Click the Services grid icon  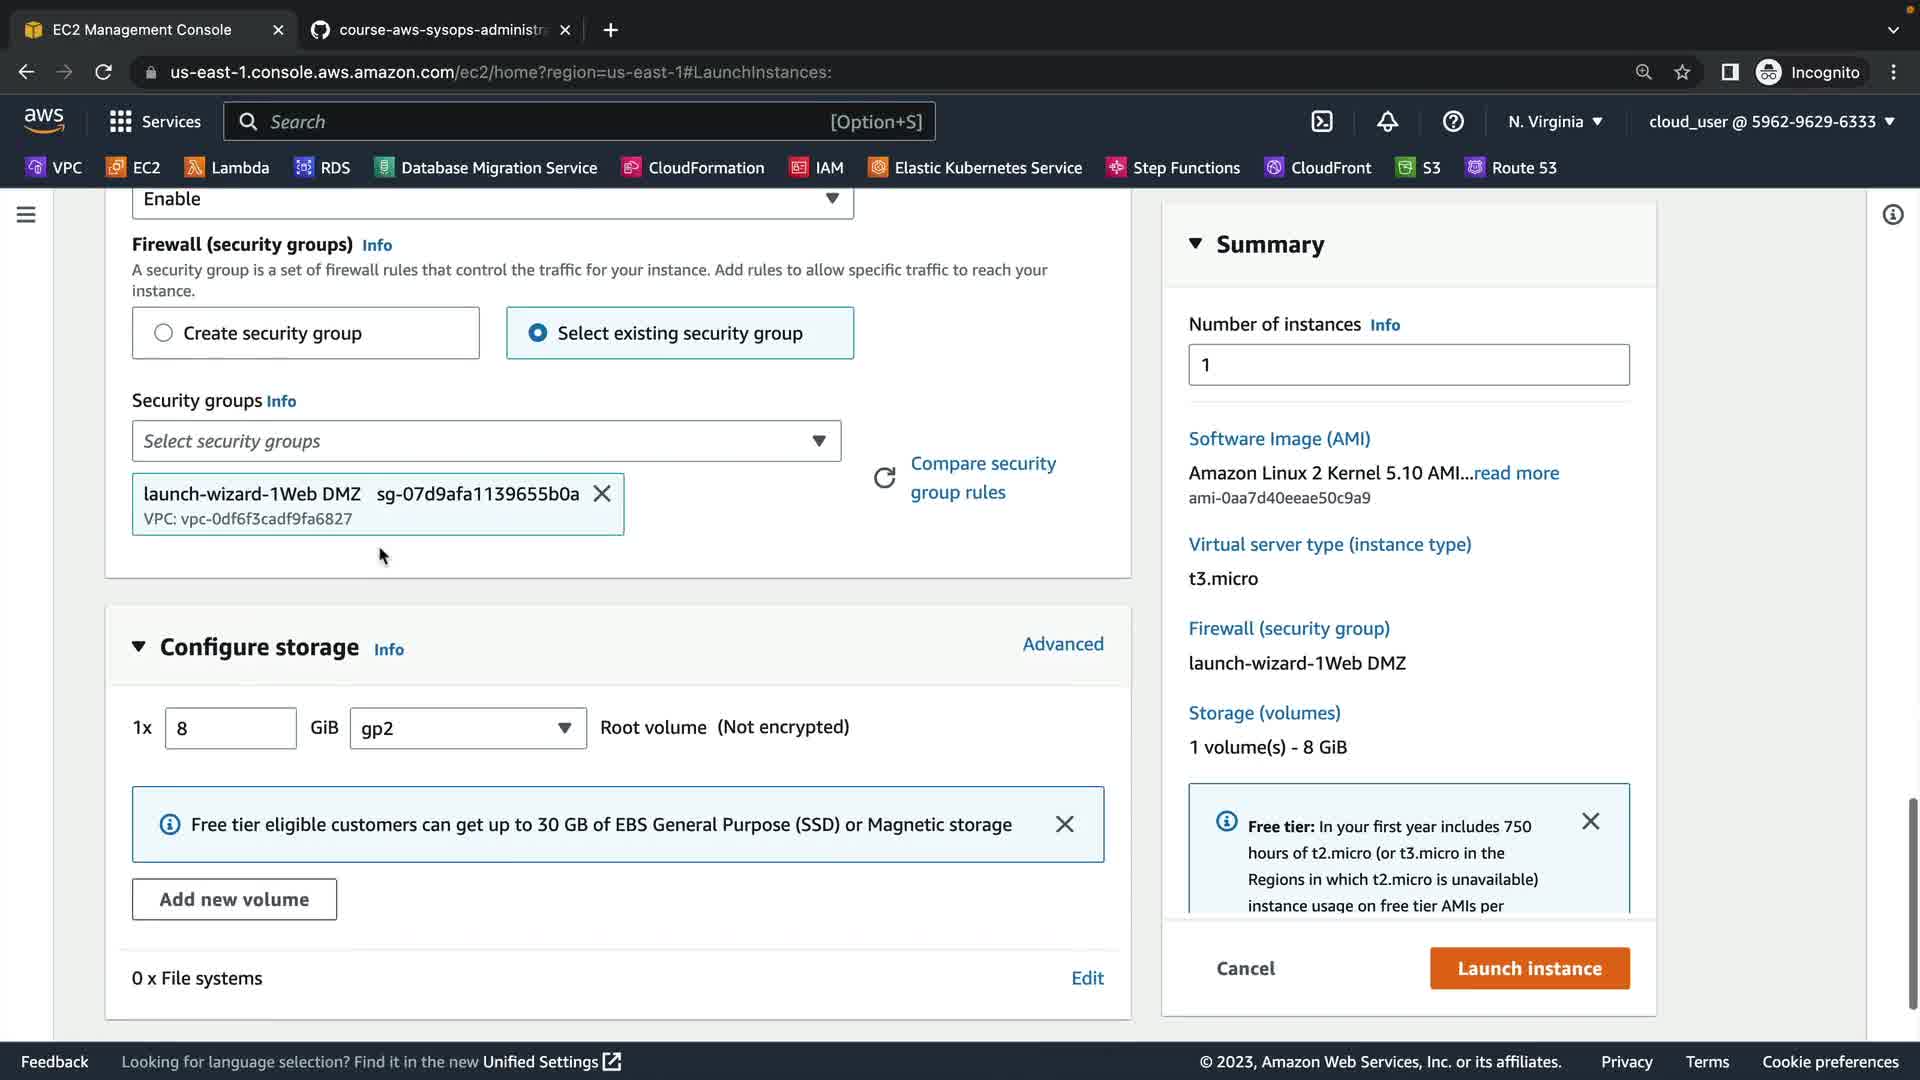tap(121, 121)
